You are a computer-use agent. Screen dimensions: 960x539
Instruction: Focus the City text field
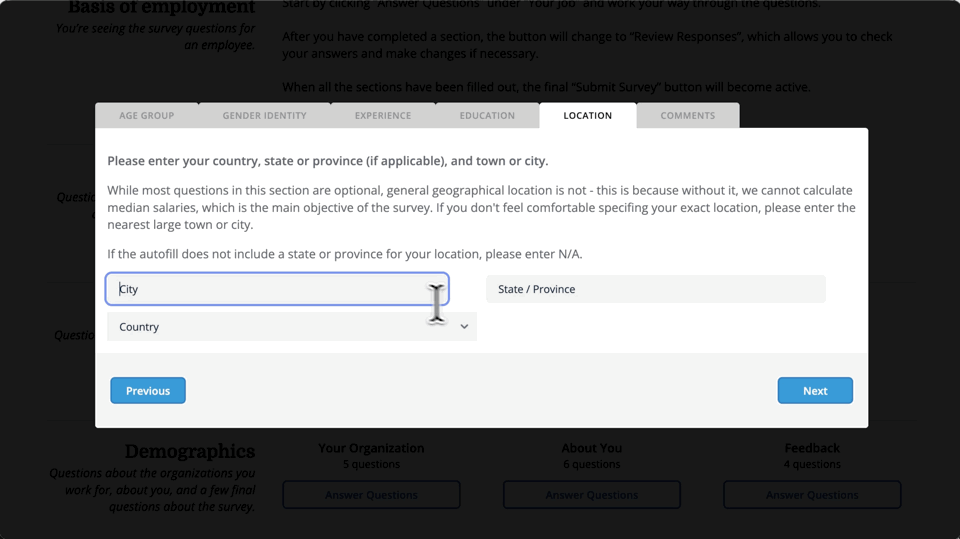click(270, 289)
